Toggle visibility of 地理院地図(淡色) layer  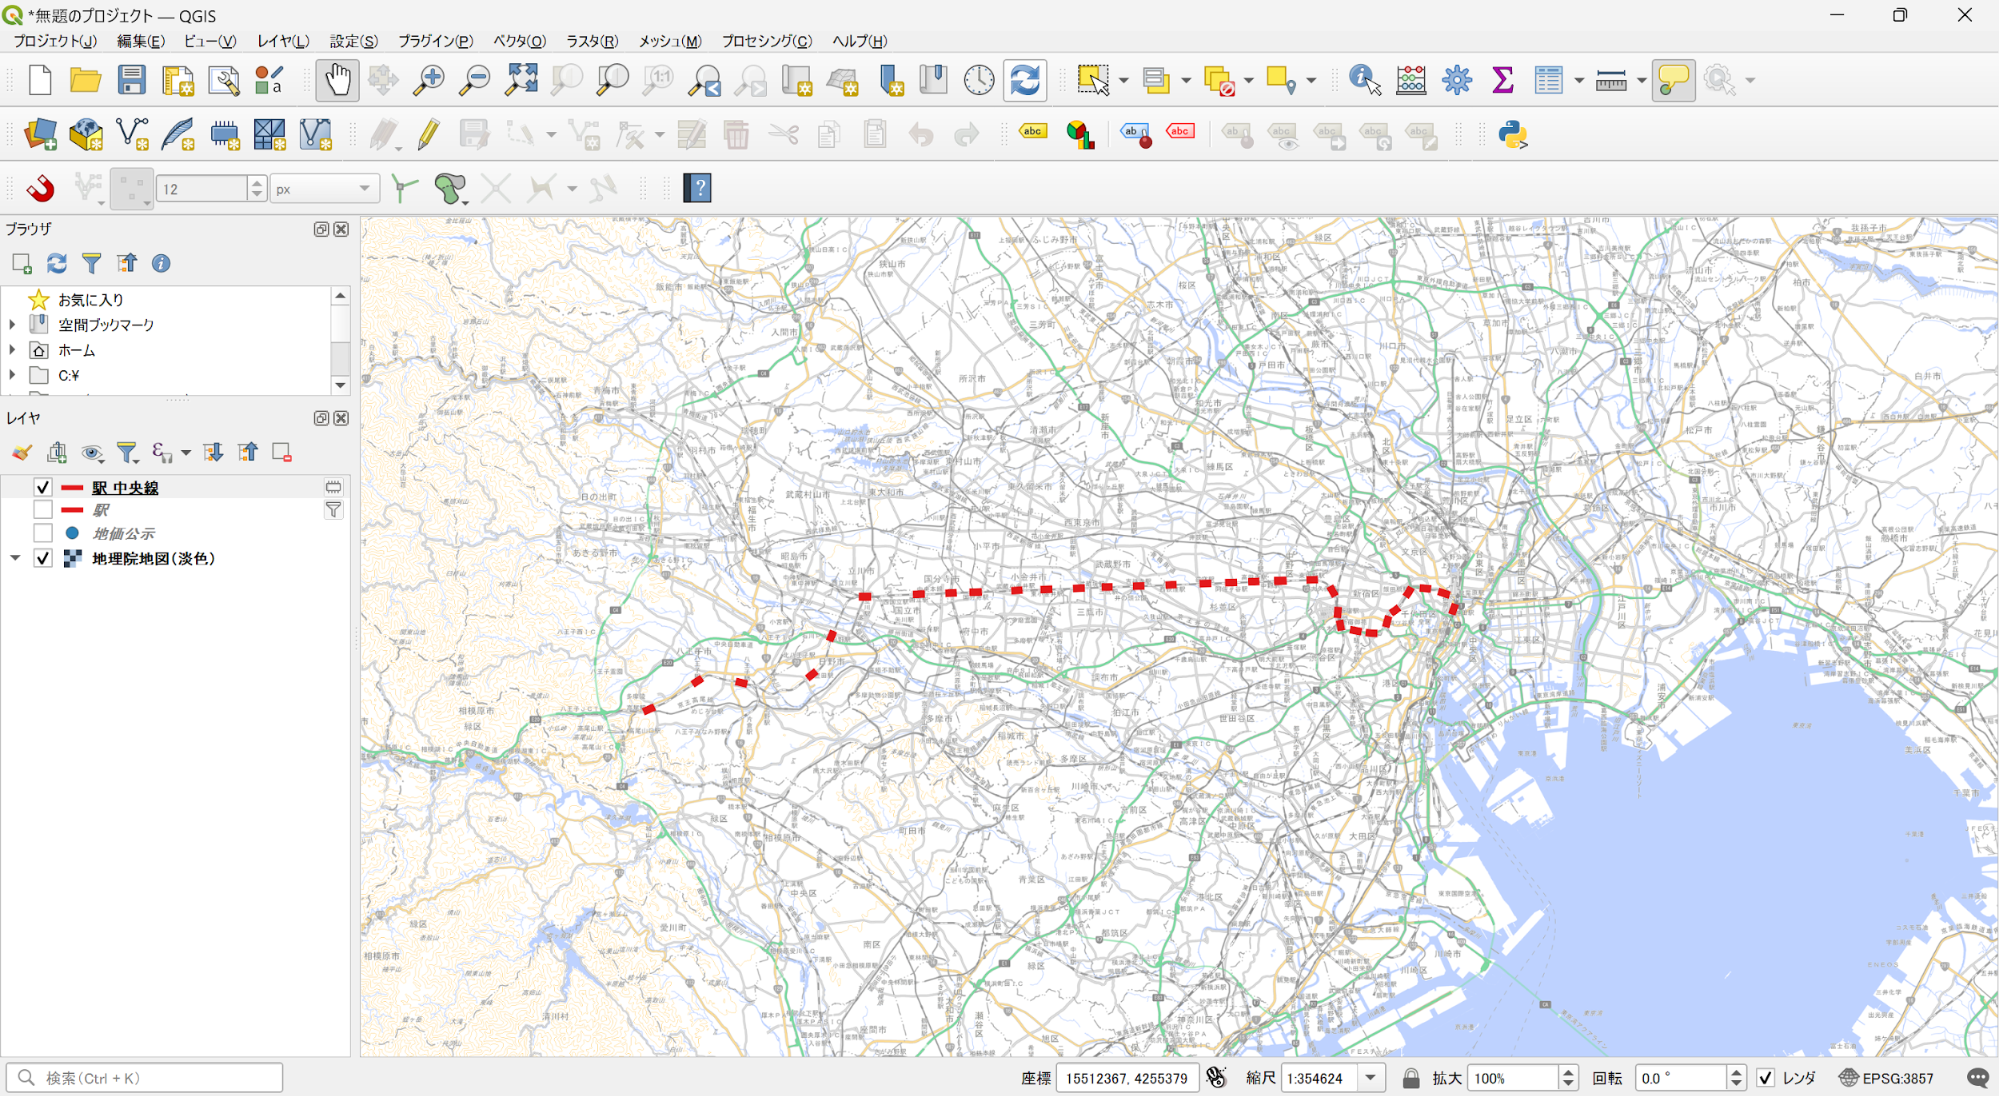[42, 558]
